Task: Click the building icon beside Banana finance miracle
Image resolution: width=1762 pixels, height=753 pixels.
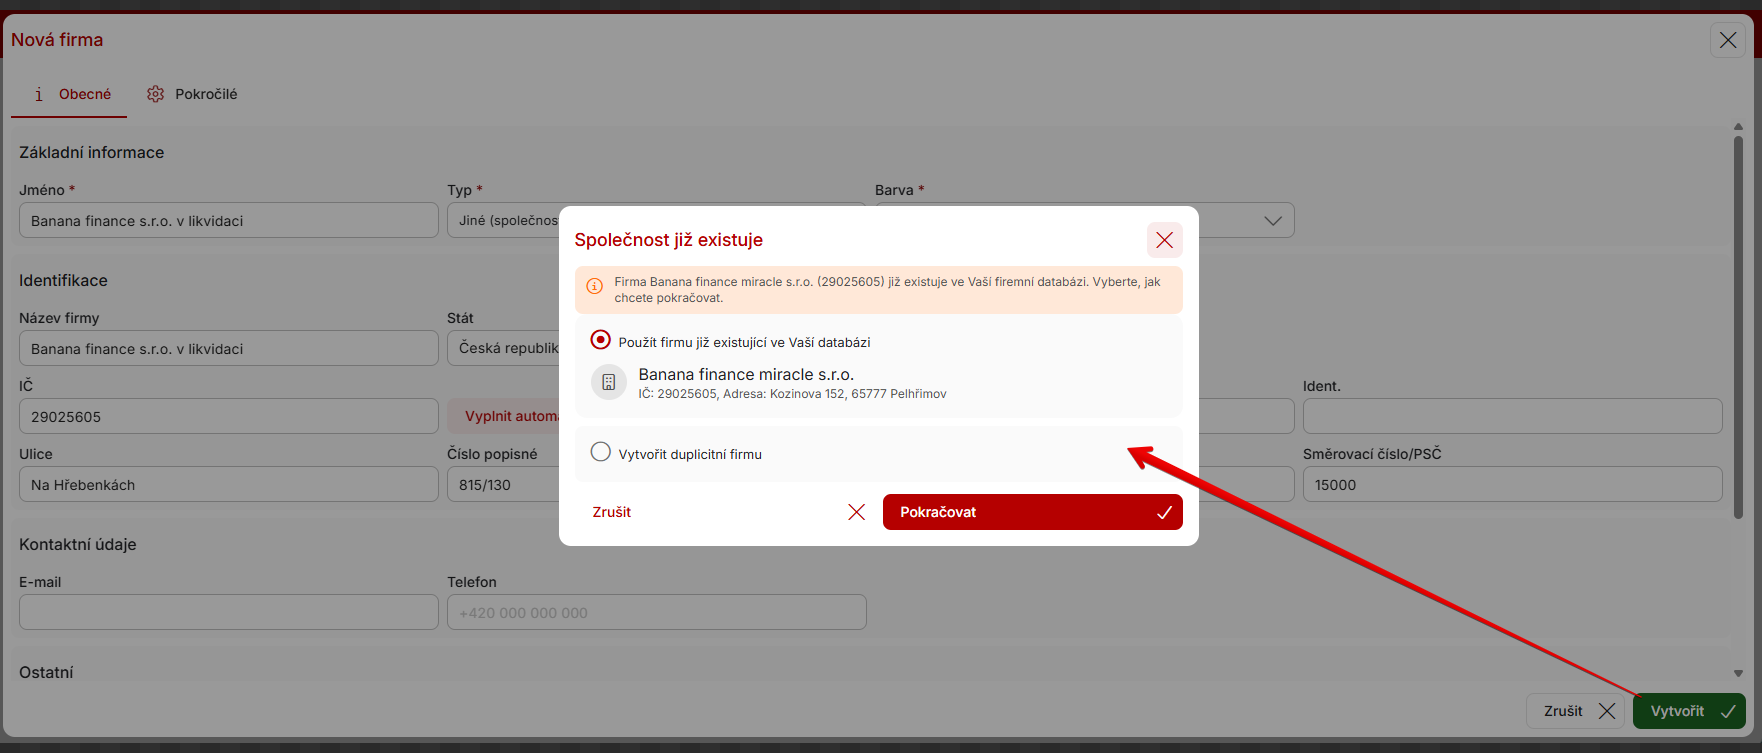Action: tap(608, 382)
